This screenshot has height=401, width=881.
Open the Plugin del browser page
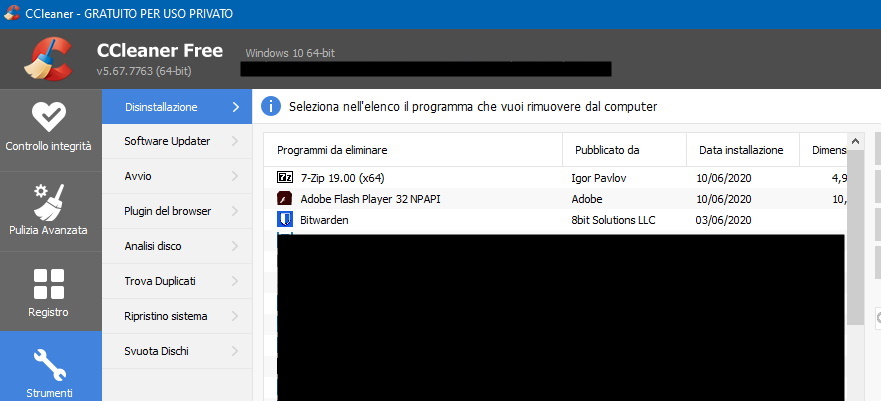tap(177, 211)
